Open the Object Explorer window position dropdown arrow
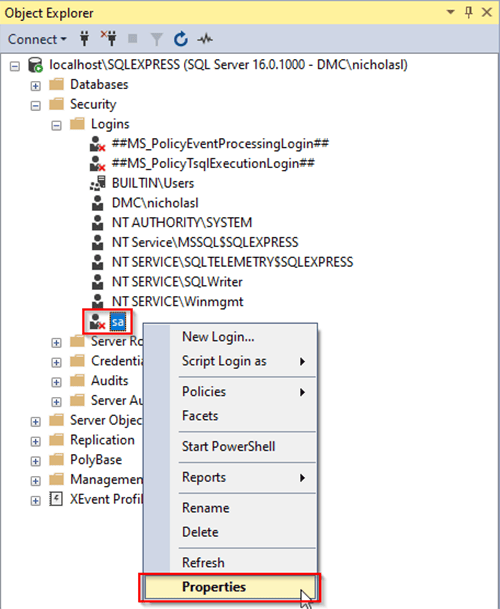 point(450,12)
